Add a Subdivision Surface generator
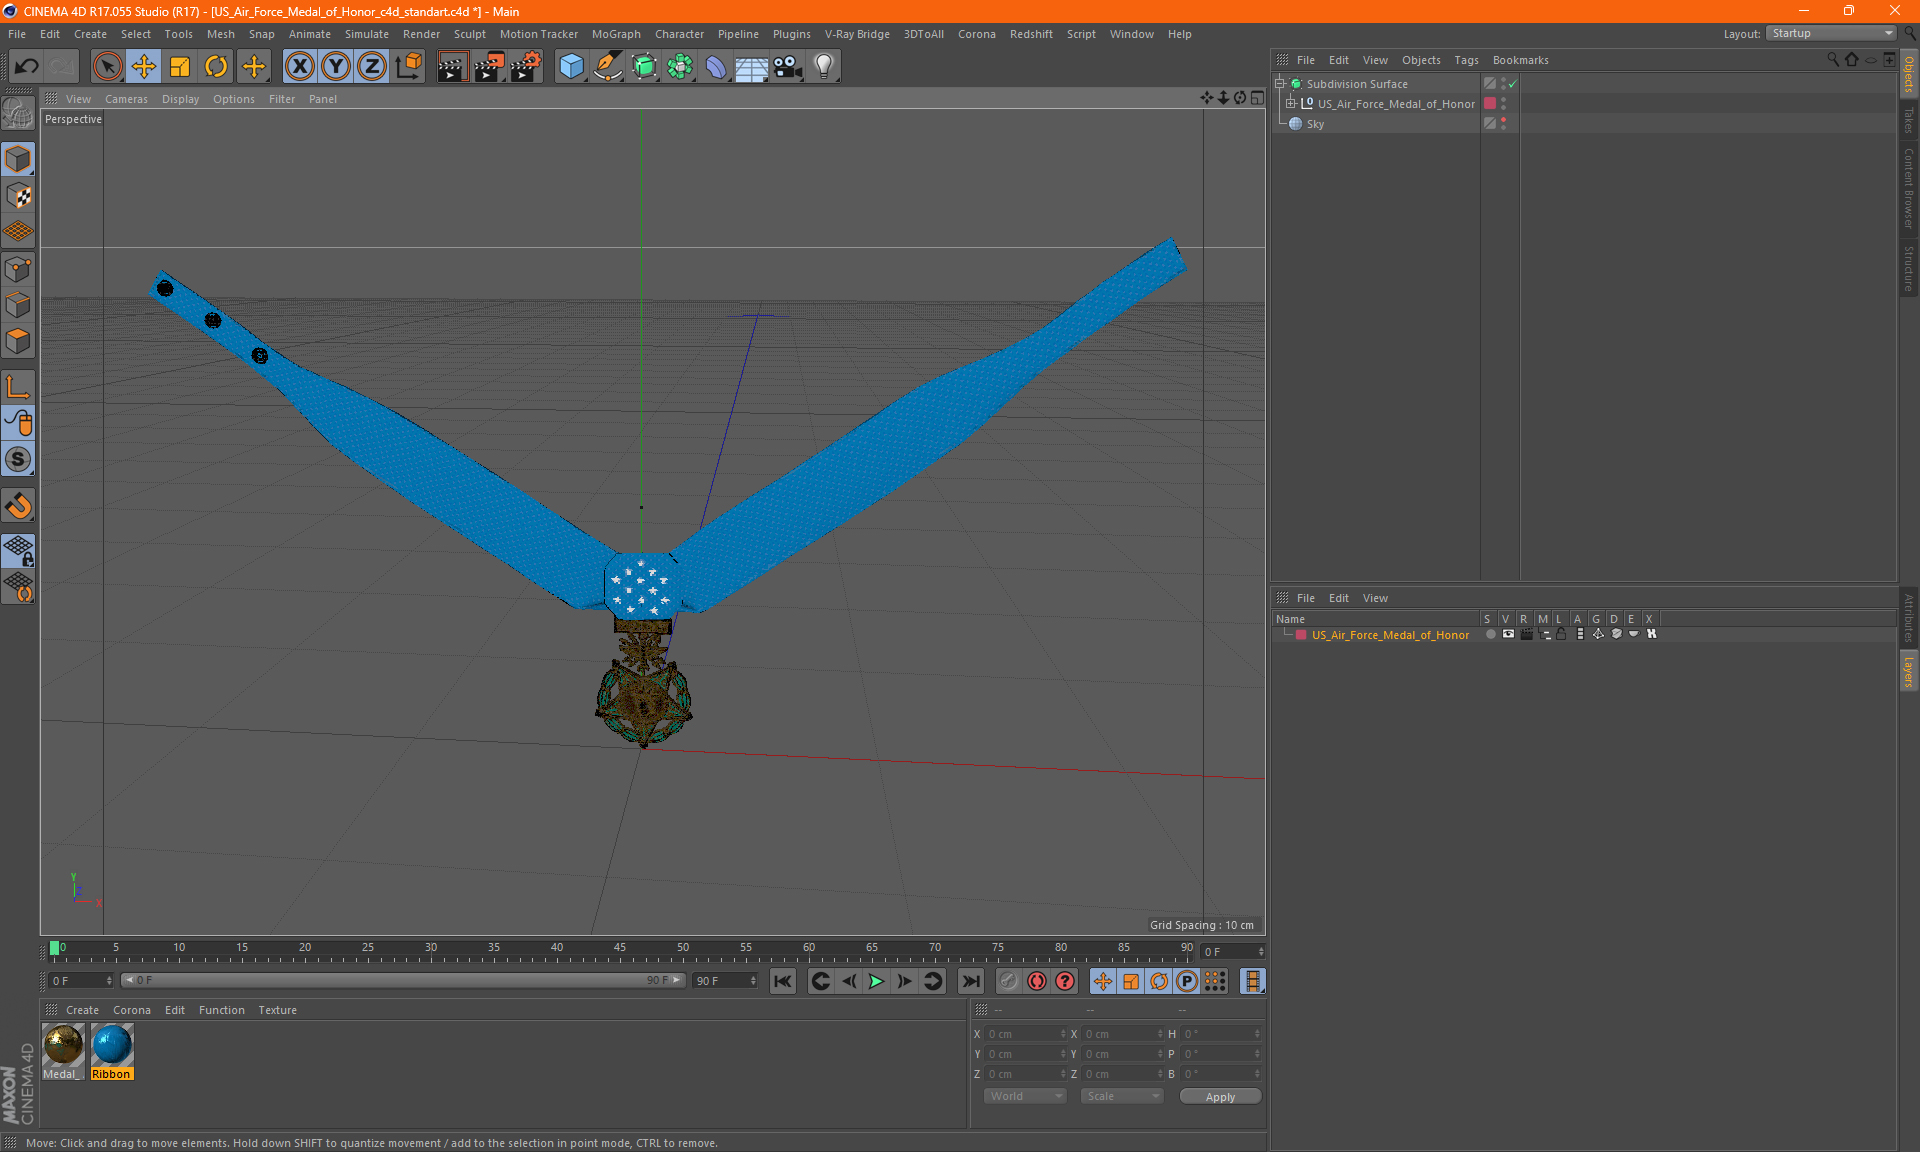Viewport: 1920px width, 1152px height. (644, 67)
